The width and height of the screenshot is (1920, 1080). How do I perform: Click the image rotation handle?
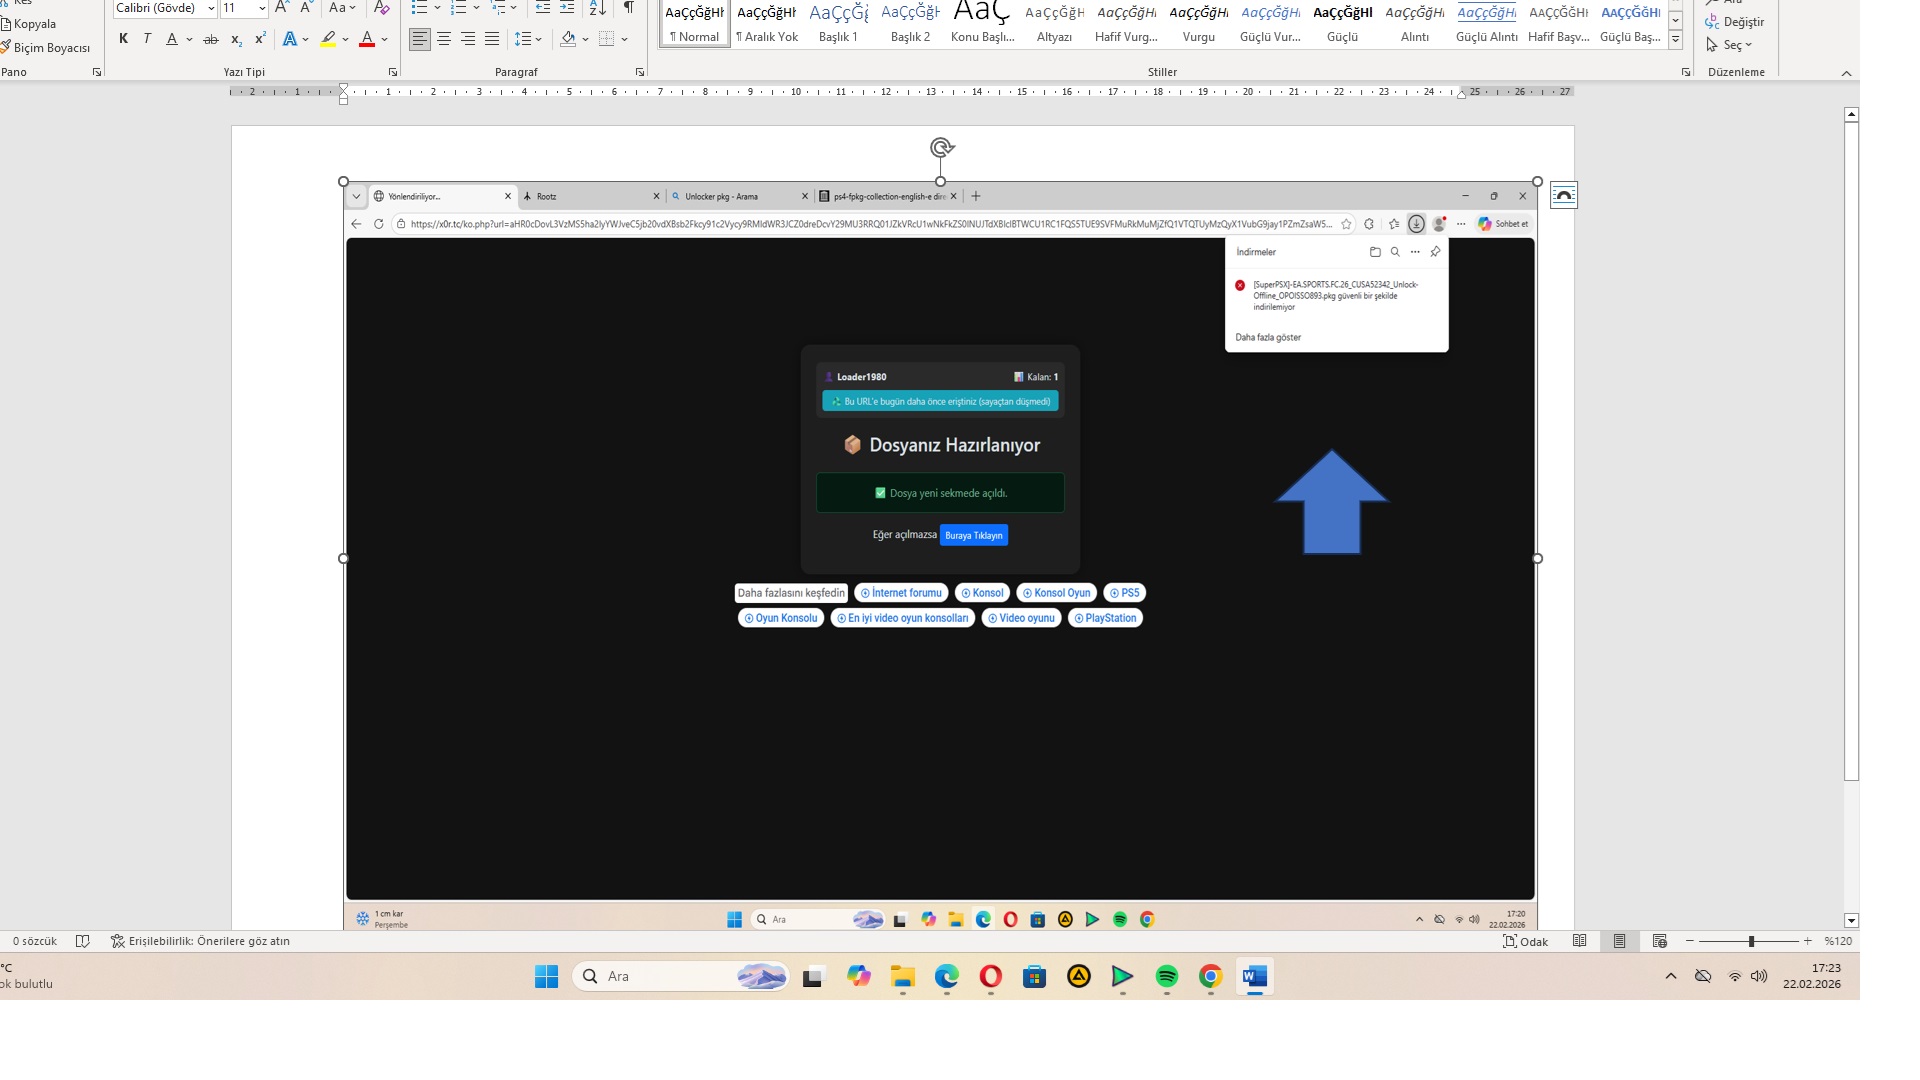pyautogui.click(x=941, y=148)
